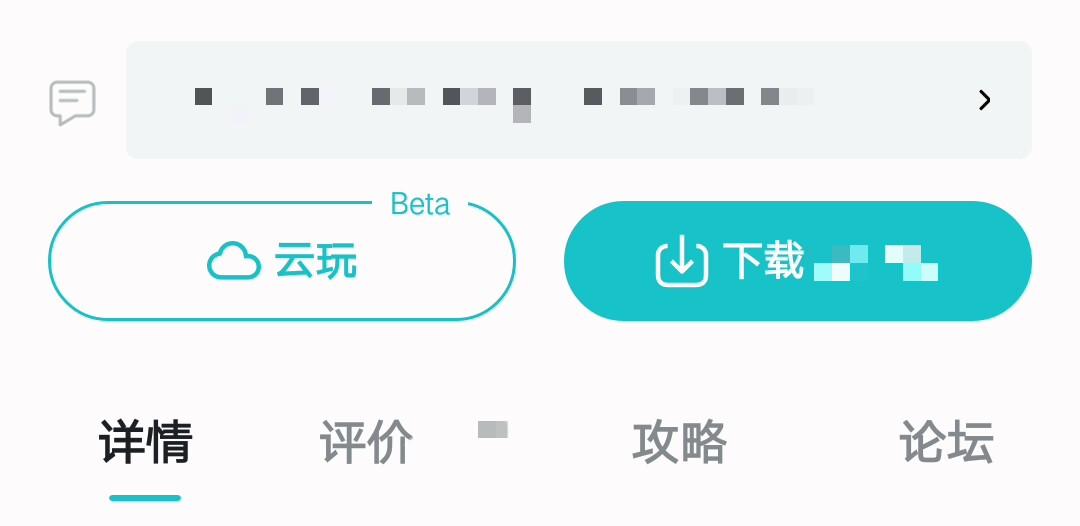Click the download arrow icon
The width and height of the screenshot is (1080, 526).
[682, 261]
